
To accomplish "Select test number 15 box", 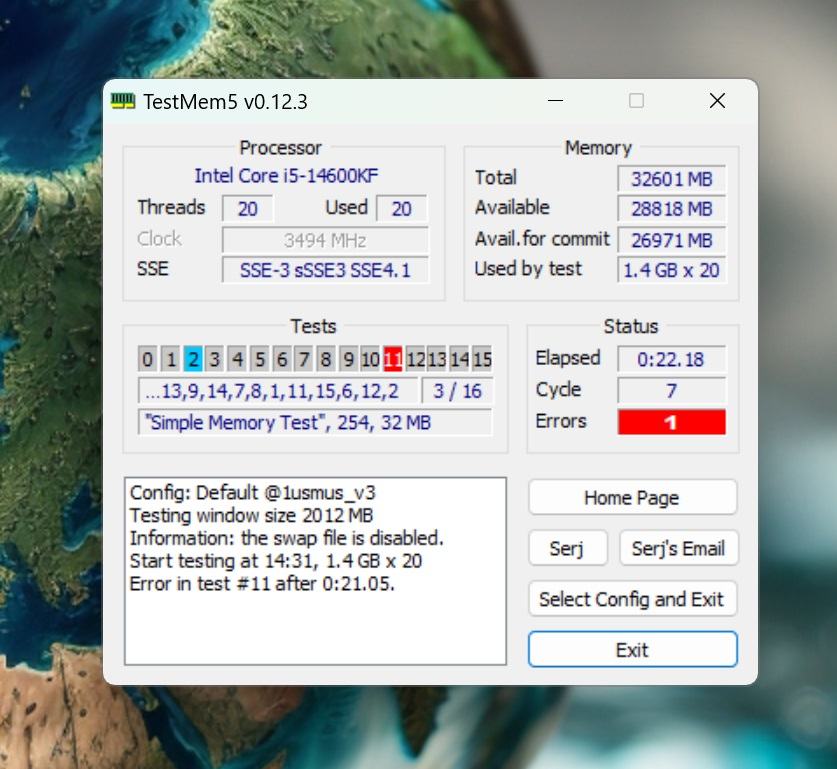I will click(482, 359).
